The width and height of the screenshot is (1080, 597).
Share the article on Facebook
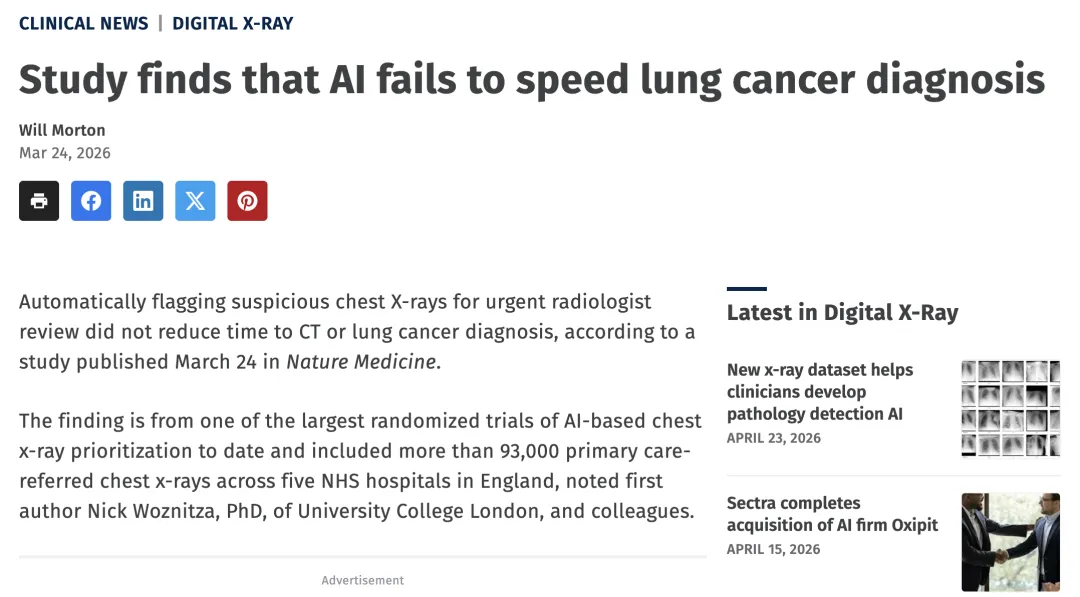91,201
